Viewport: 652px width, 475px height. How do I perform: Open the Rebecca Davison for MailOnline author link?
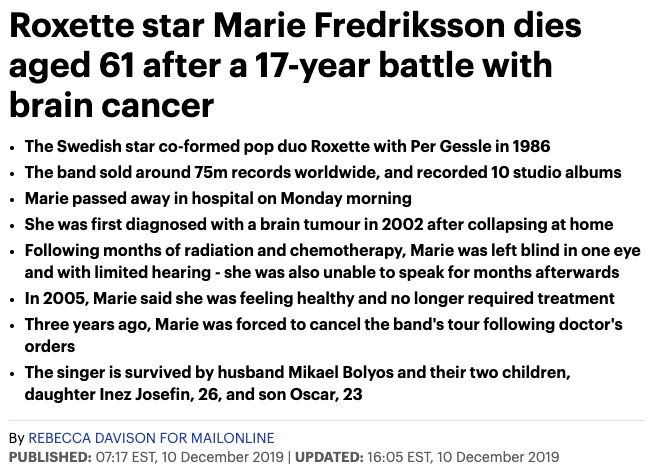click(151, 438)
